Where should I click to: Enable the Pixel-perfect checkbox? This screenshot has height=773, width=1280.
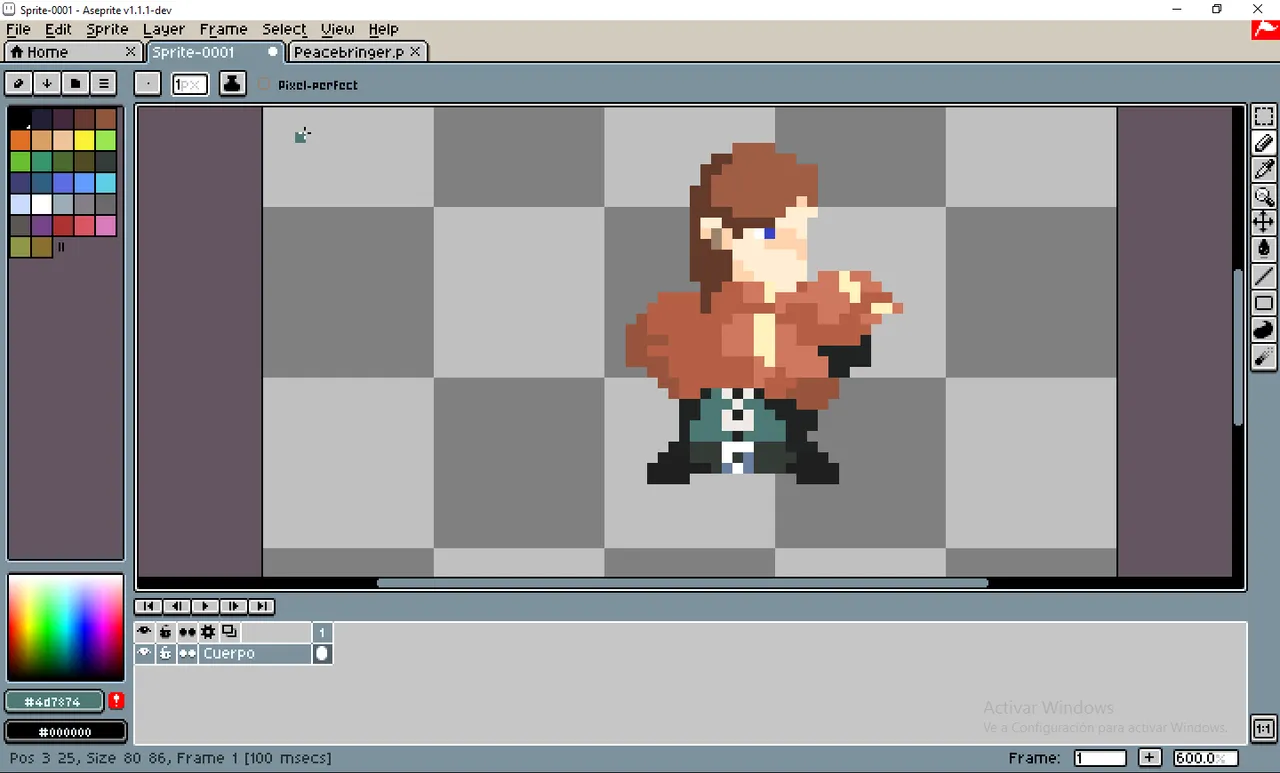coord(264,85)
